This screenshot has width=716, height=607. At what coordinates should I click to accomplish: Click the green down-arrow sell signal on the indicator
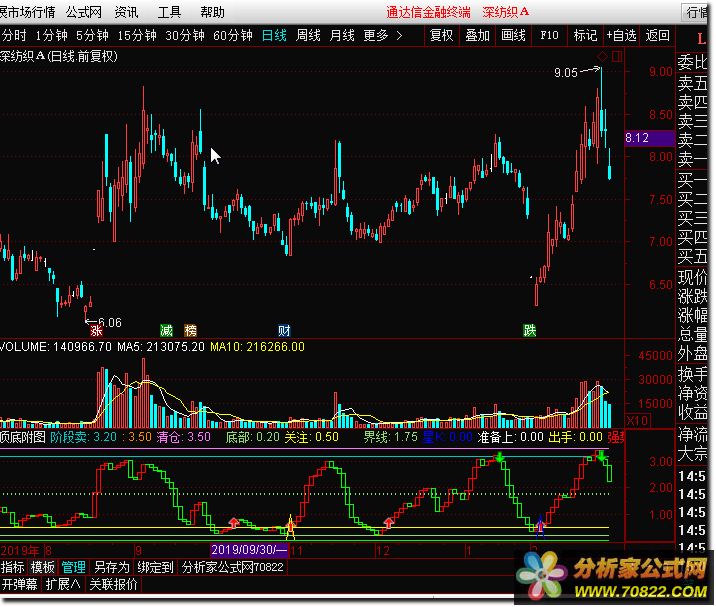point(500,459)
